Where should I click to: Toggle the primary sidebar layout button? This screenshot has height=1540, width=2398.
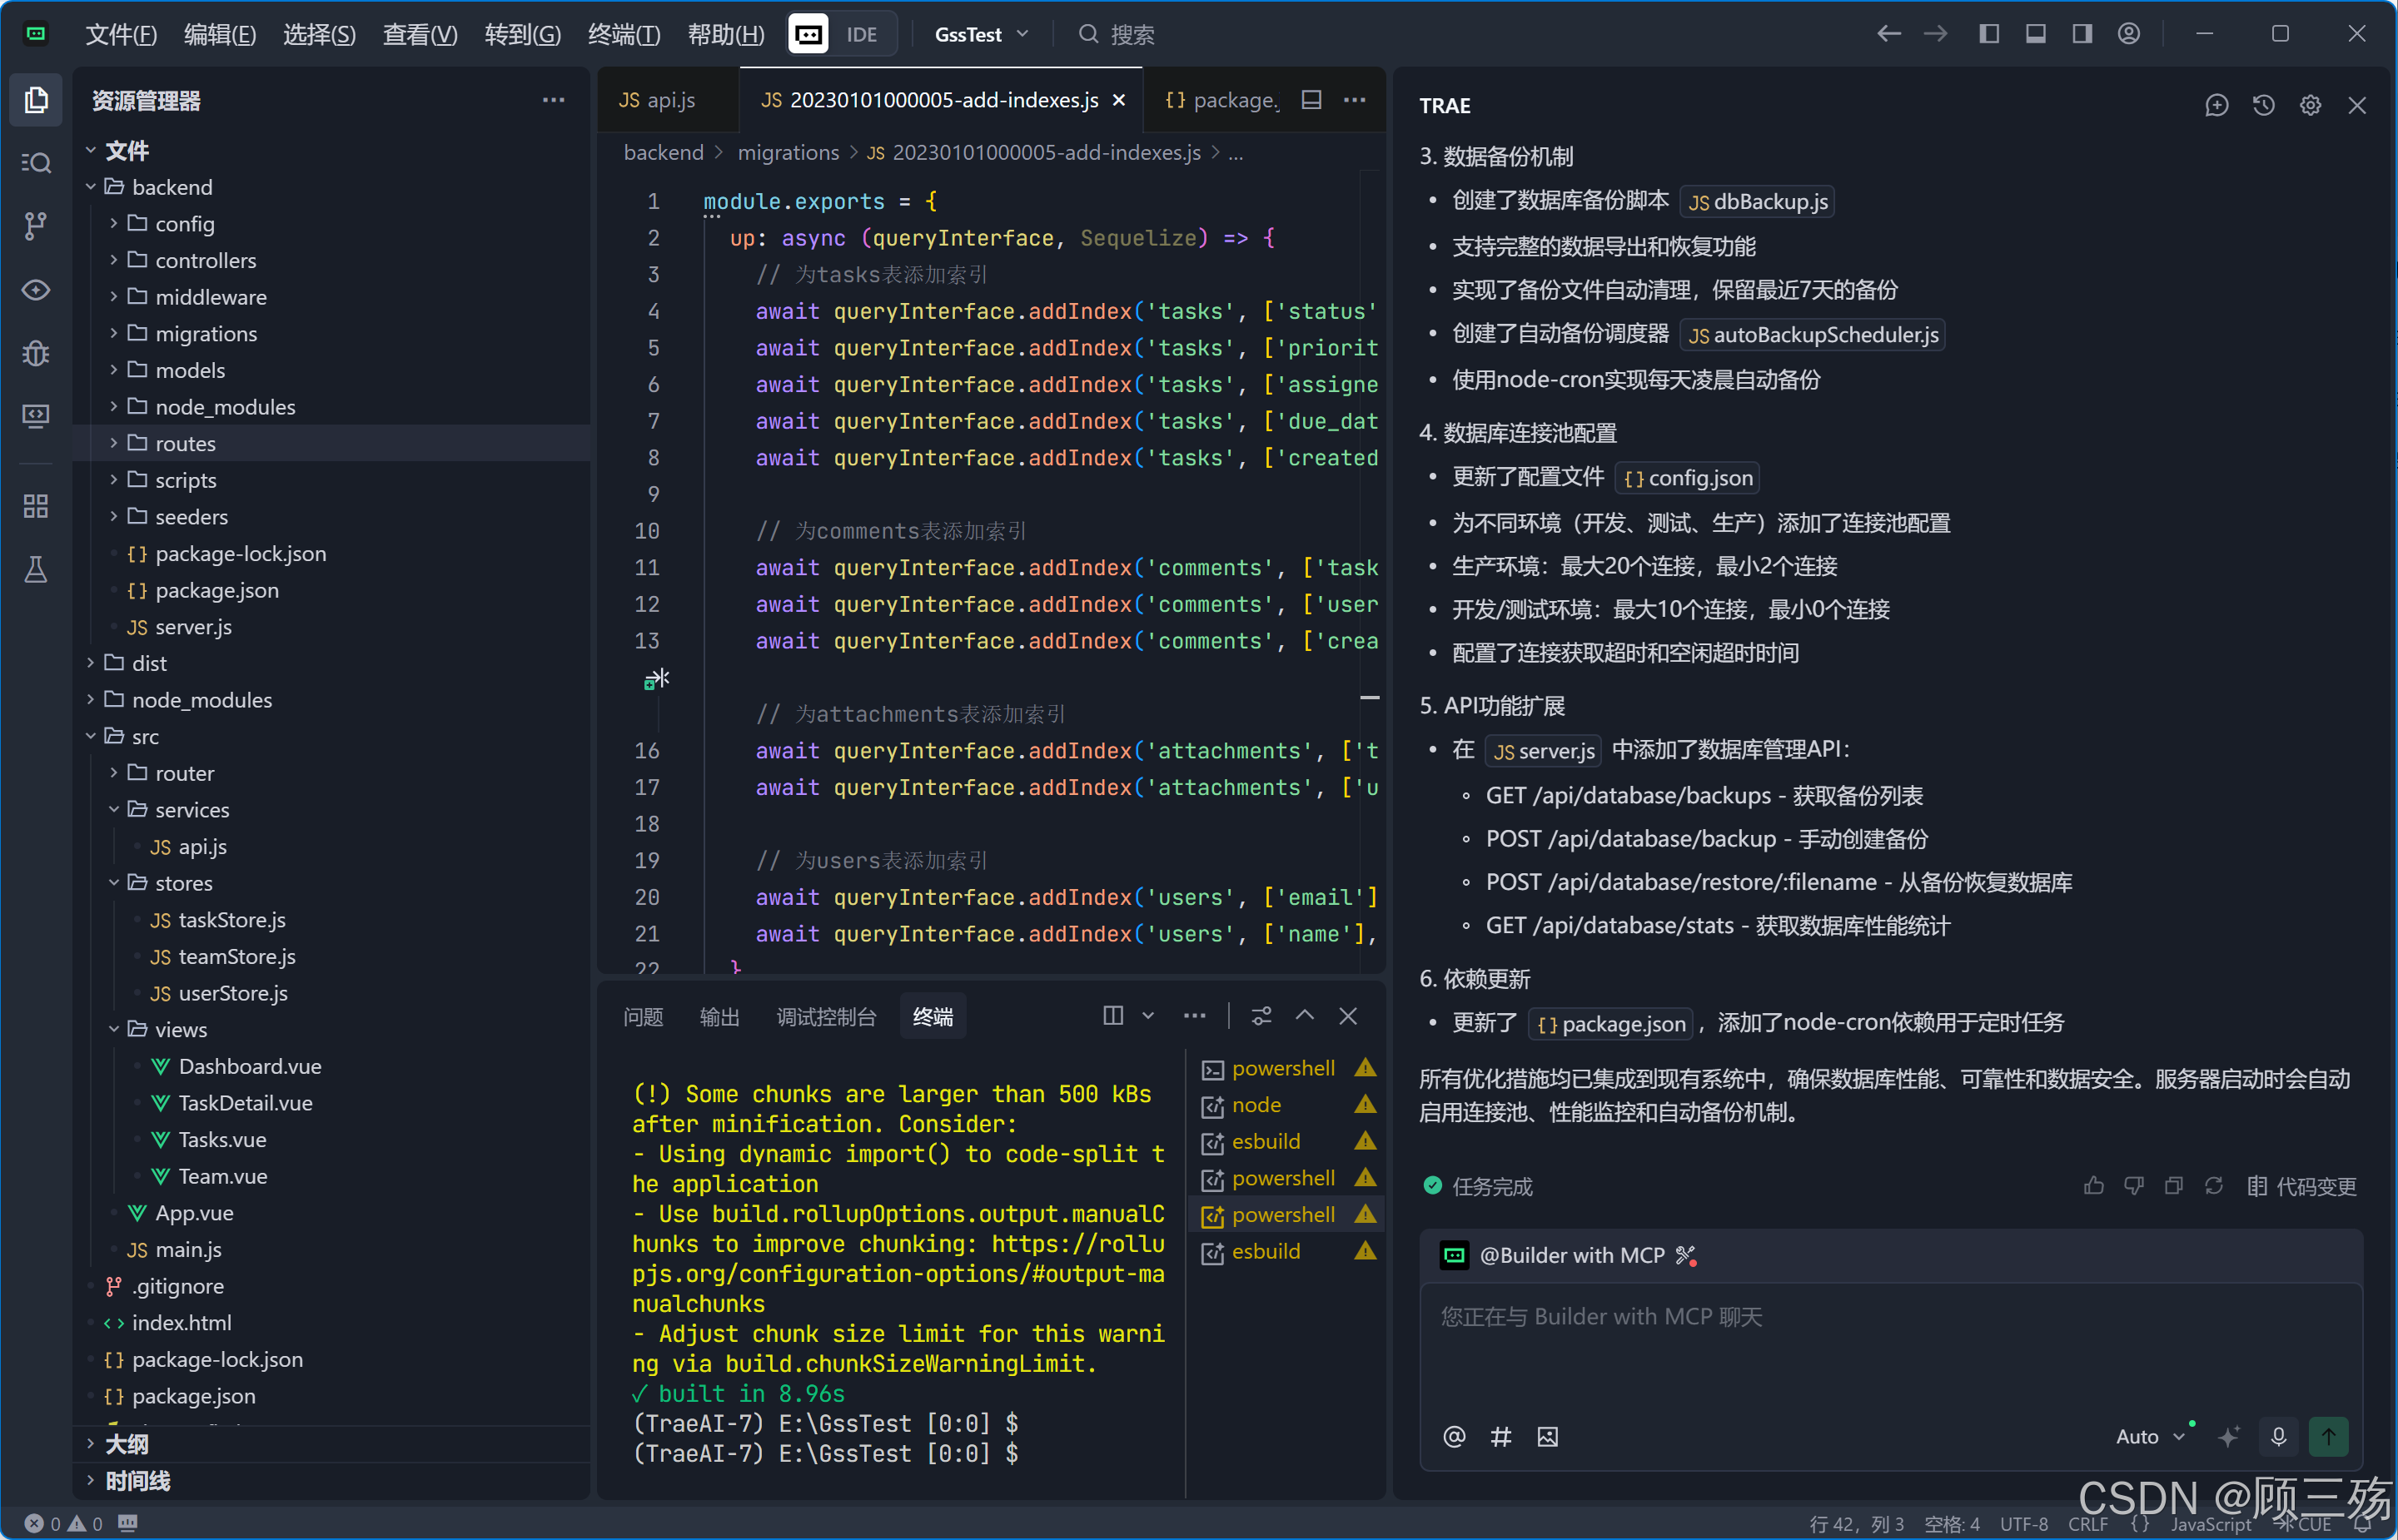[1988, 34]
